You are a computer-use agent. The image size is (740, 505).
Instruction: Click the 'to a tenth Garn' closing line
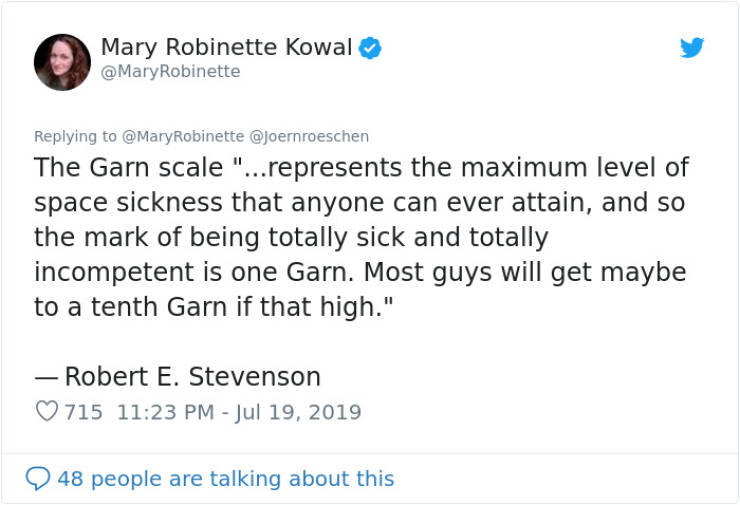coord(213,307)
